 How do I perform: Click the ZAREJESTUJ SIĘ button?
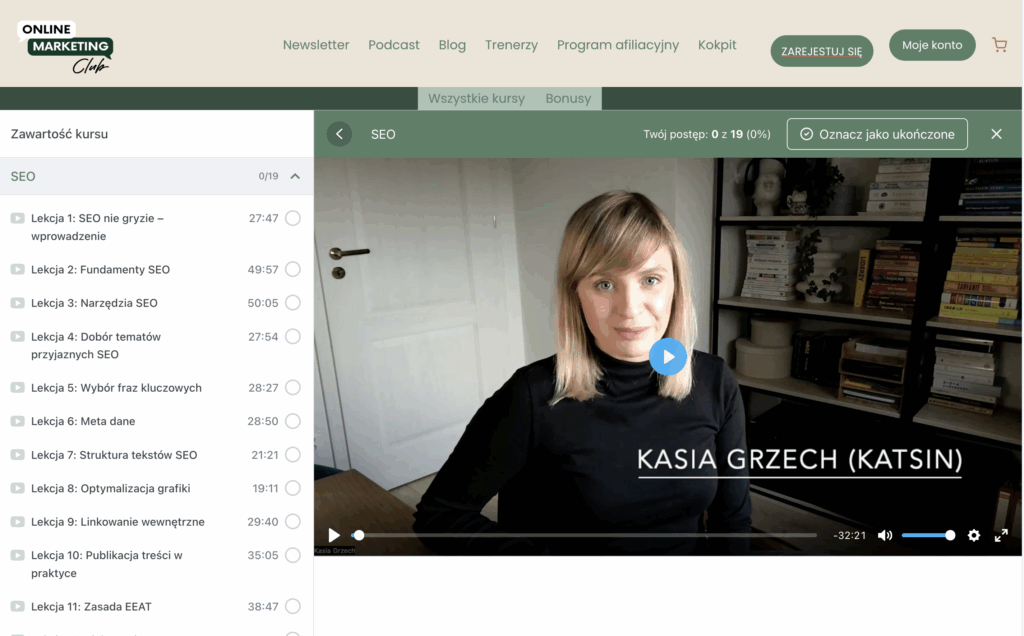(x=821, y=50)
